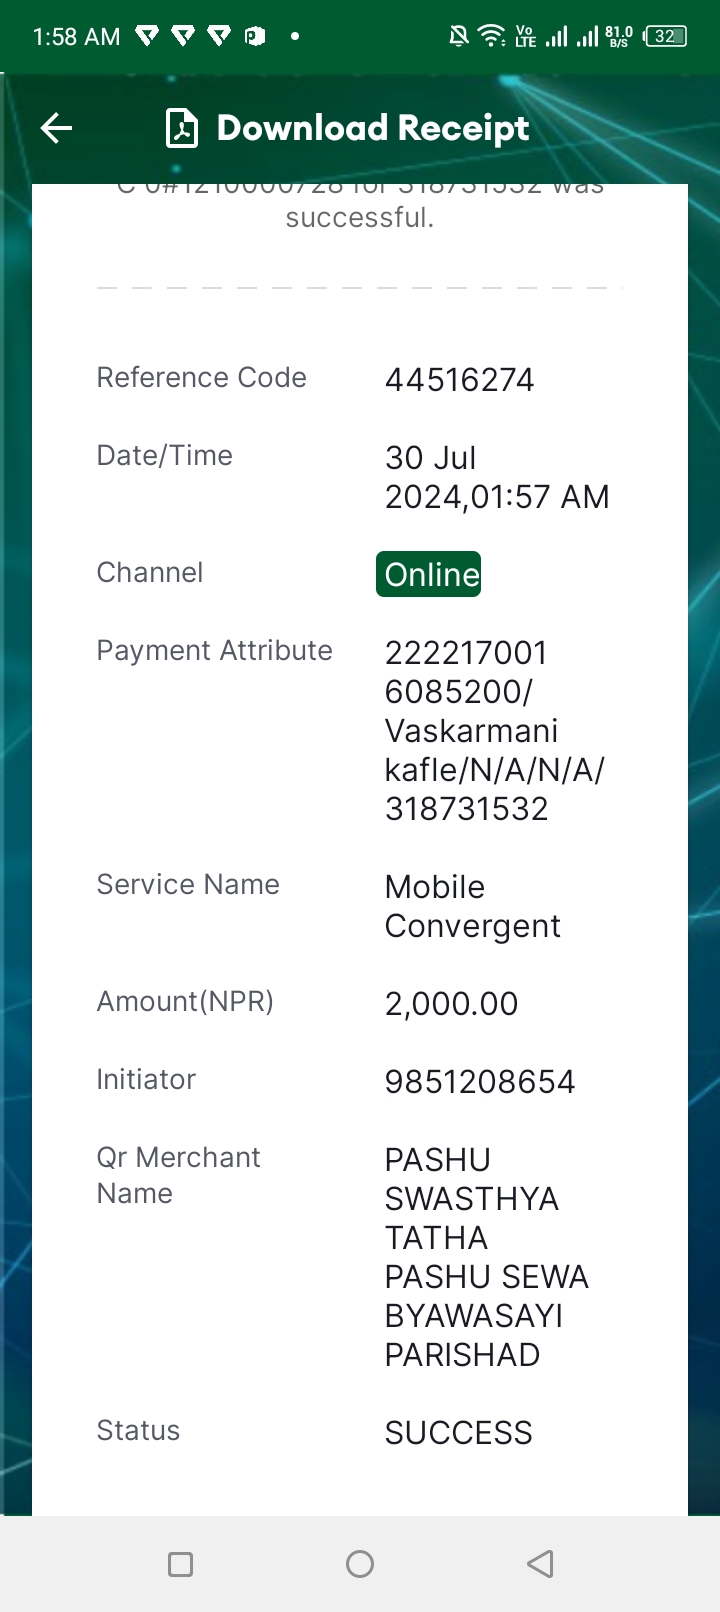
Task: Tap the Payment Attribute value text
Action: [x=495, y=731]
